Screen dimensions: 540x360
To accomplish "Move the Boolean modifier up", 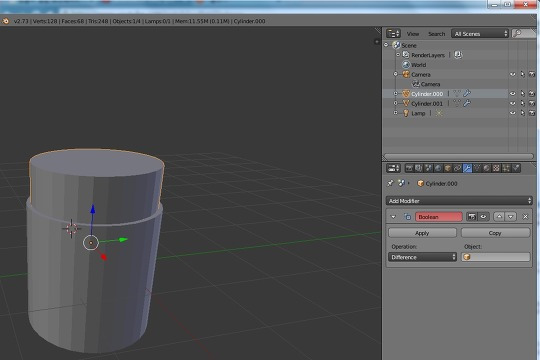I will click(x=499, y=217).
